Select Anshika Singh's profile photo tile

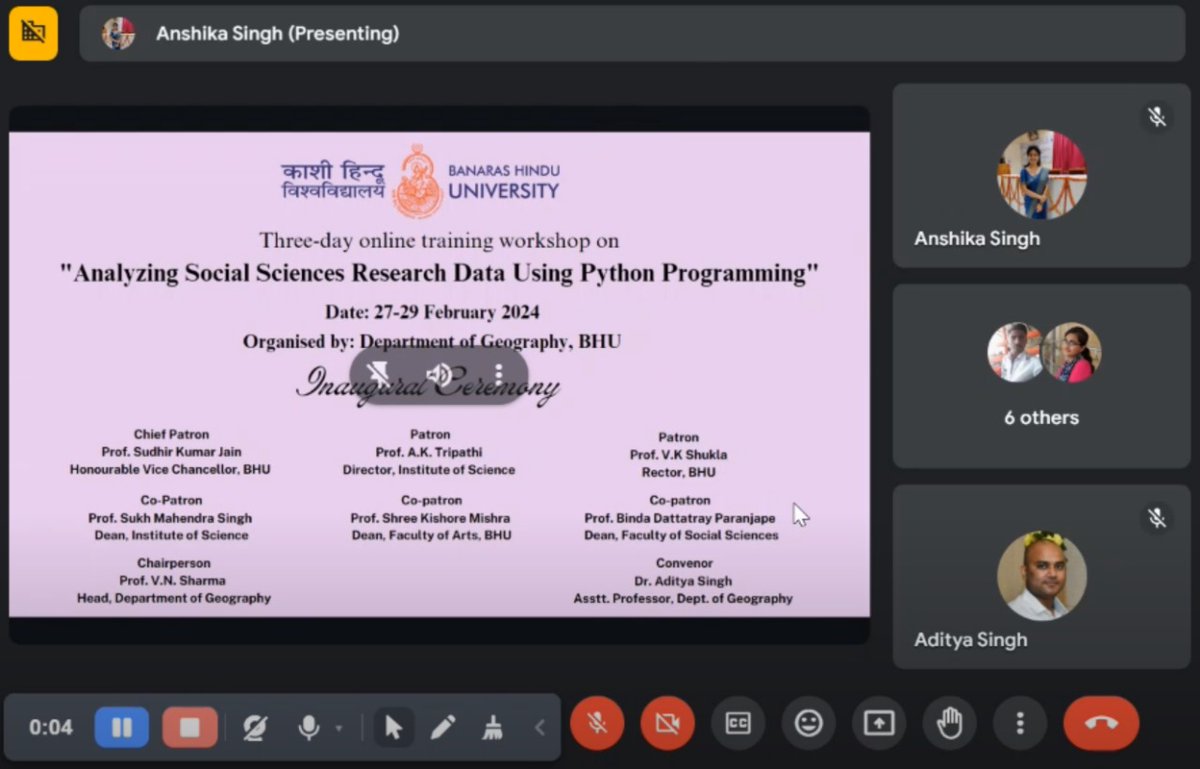coord(1041,174)
